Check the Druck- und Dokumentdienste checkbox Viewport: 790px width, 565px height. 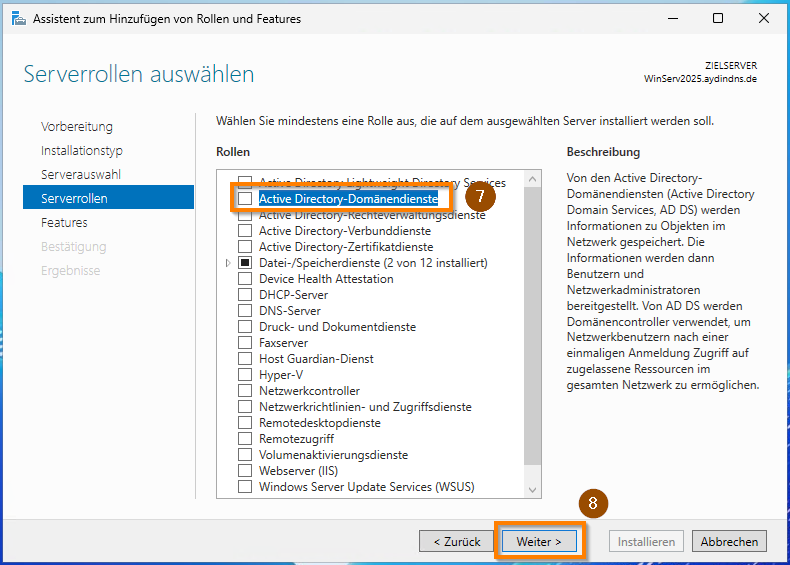245,327
